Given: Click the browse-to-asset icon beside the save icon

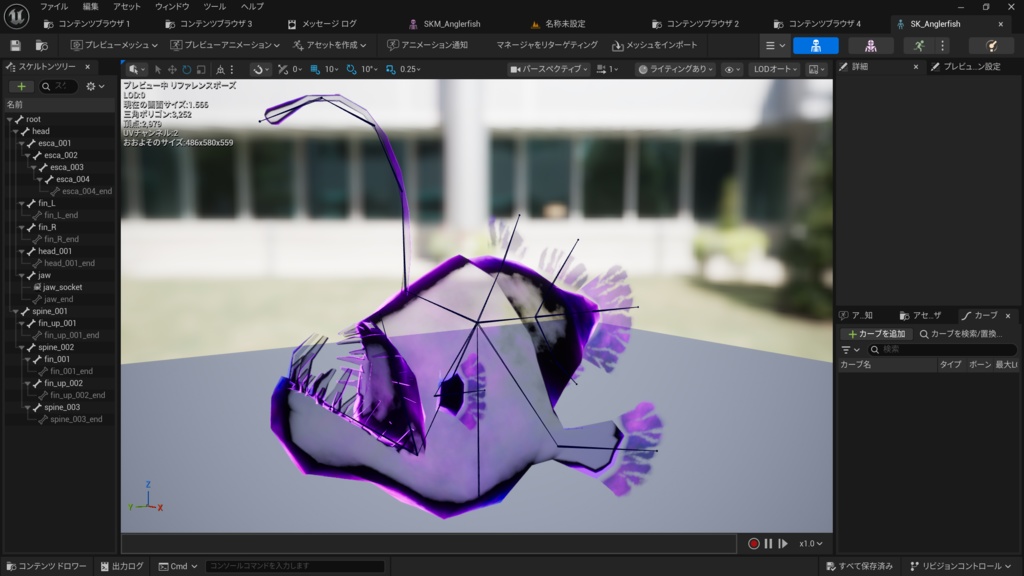Looking at the screenshot, I should [x=41, y=45].
